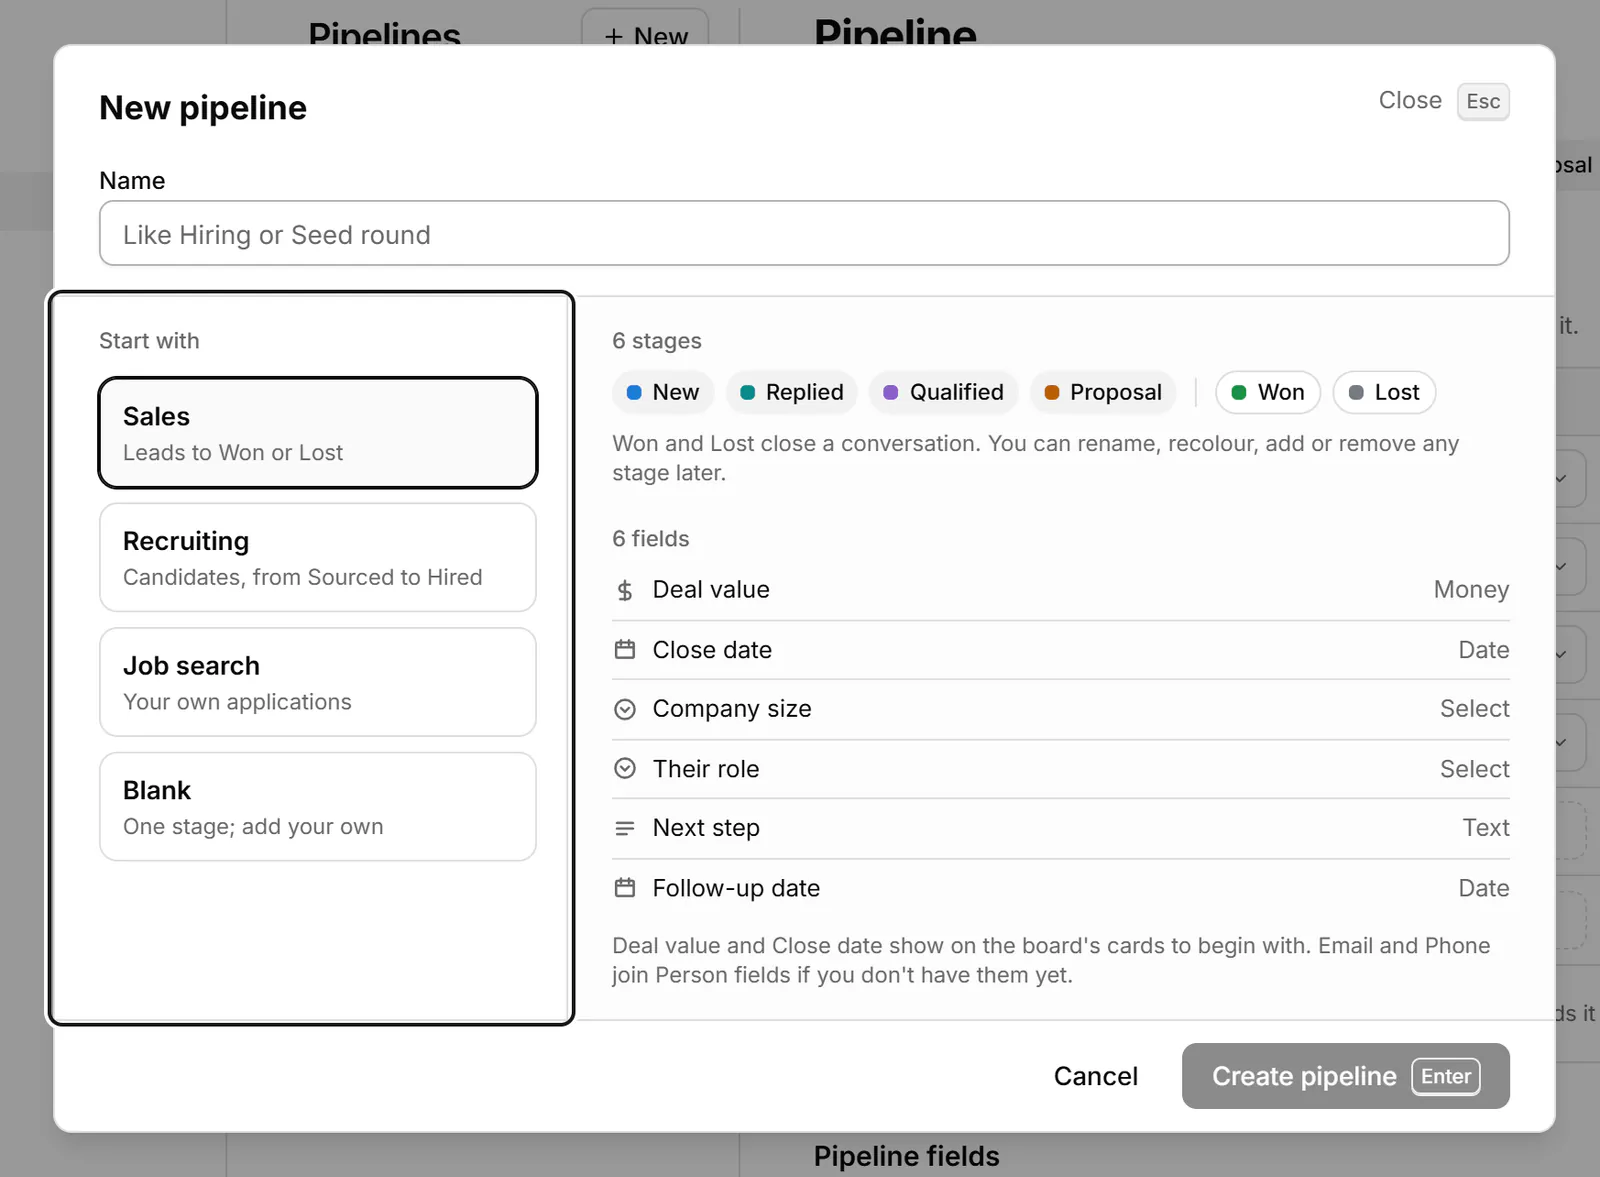Select the Sales template option
Screen dimensions: 1600x1177
point(318,433)
